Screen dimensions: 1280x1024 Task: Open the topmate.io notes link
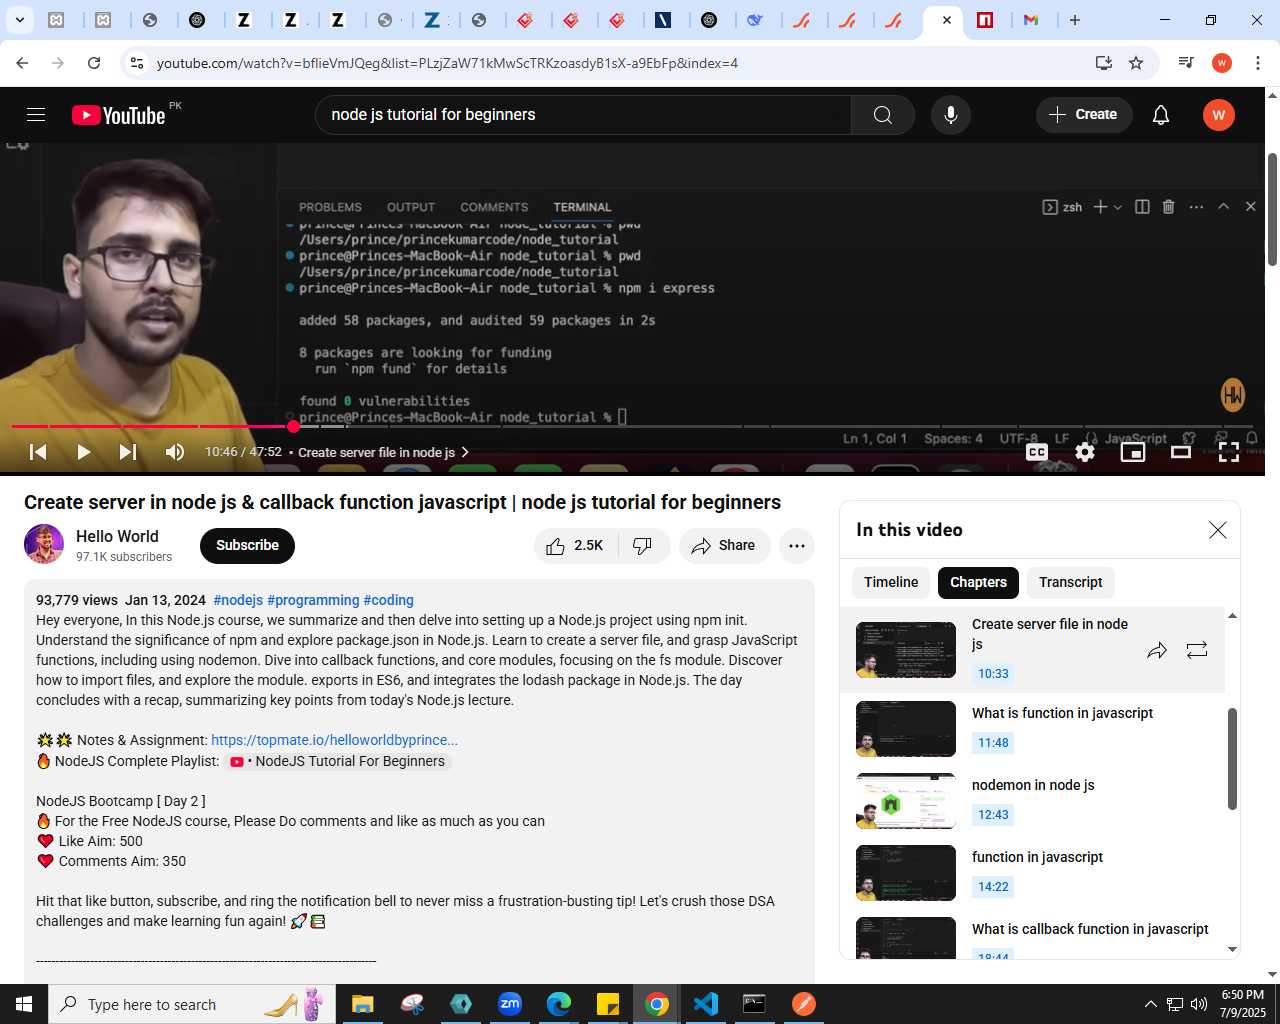pos(334,740)
